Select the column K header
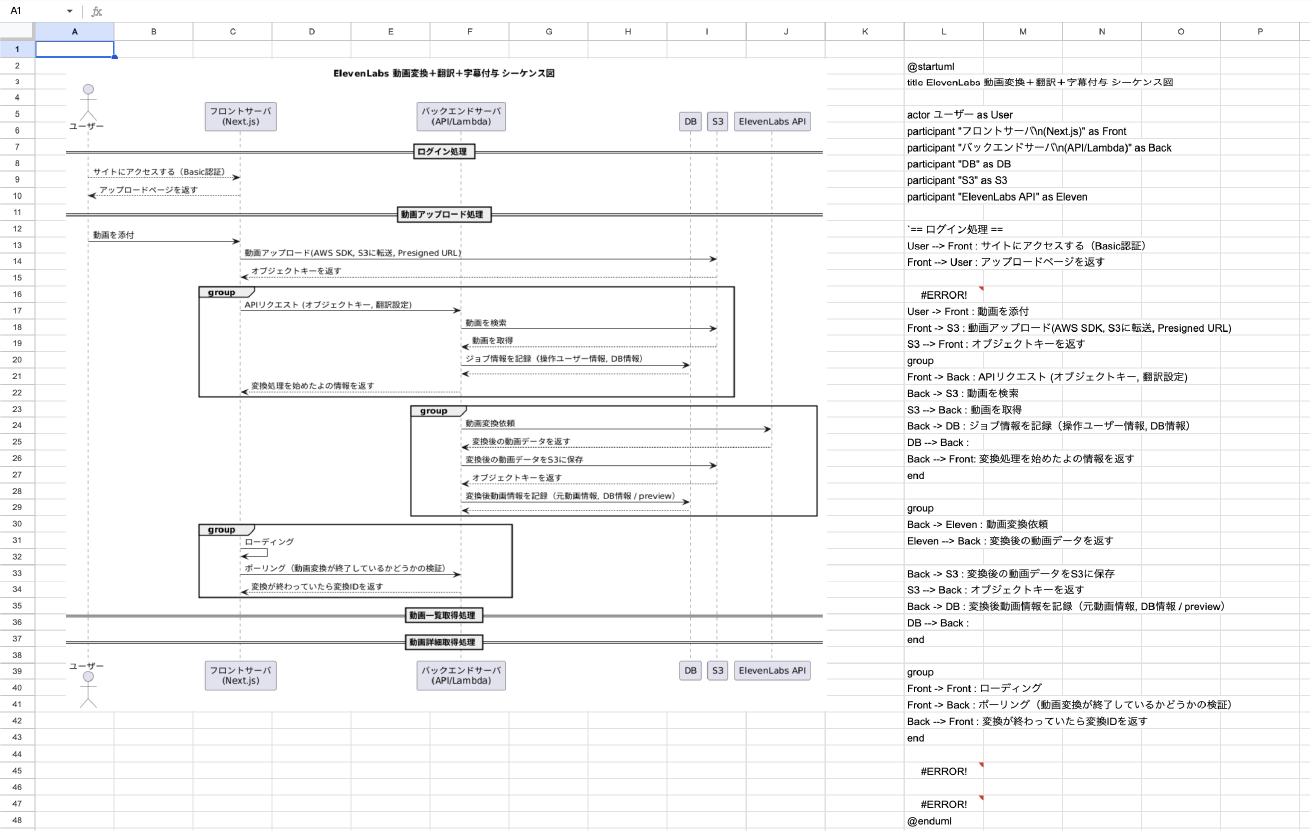The image size is (1311, 831). point(864,32)
